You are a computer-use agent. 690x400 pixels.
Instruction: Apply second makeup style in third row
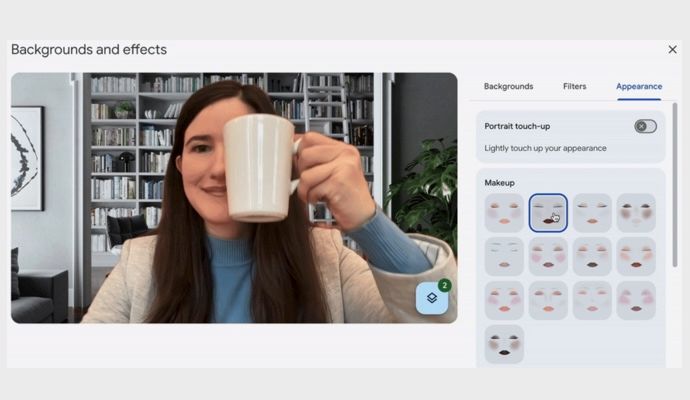pyautogui.click(x=548, y=300)
